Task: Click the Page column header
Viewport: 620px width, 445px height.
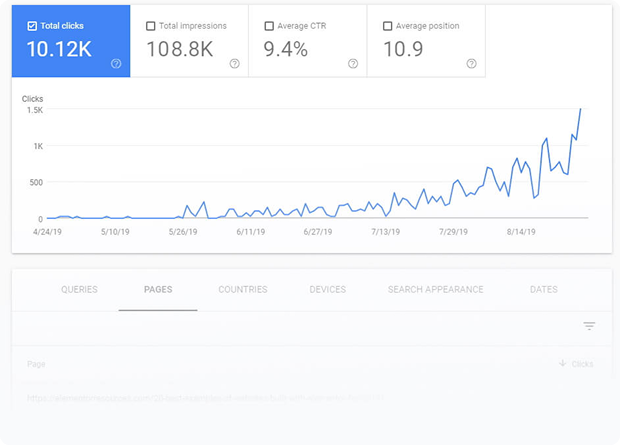Action: [36, 364]
